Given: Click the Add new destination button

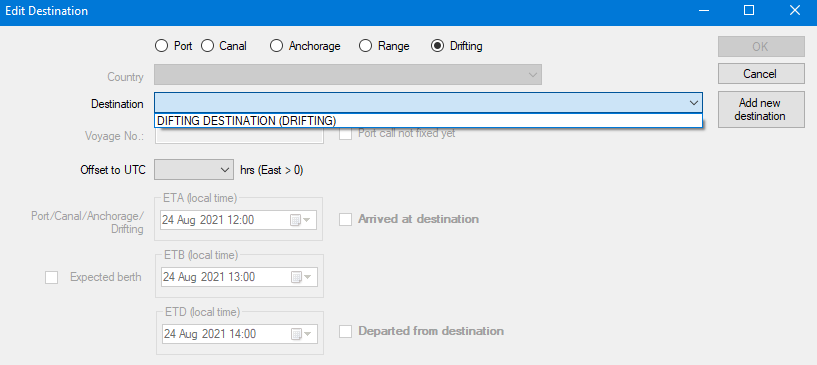Looking at the screenshot, I should pos(759,109).
